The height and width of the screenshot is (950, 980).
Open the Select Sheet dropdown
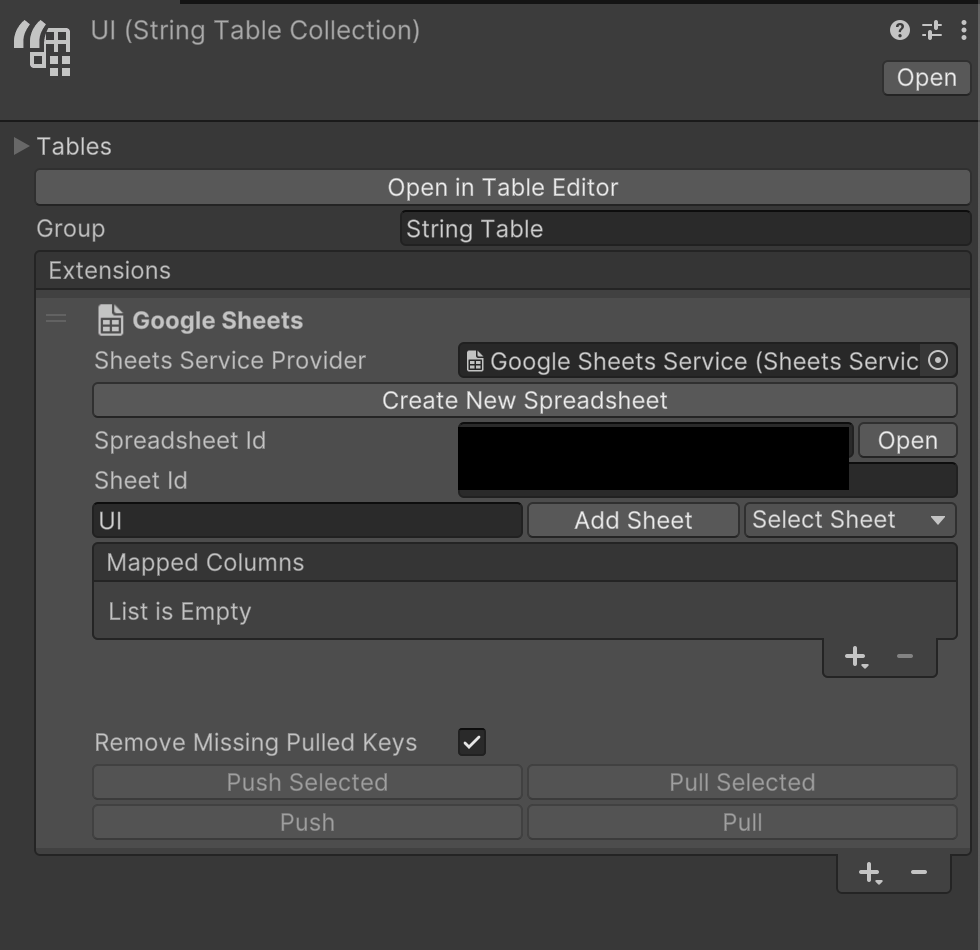850,520
